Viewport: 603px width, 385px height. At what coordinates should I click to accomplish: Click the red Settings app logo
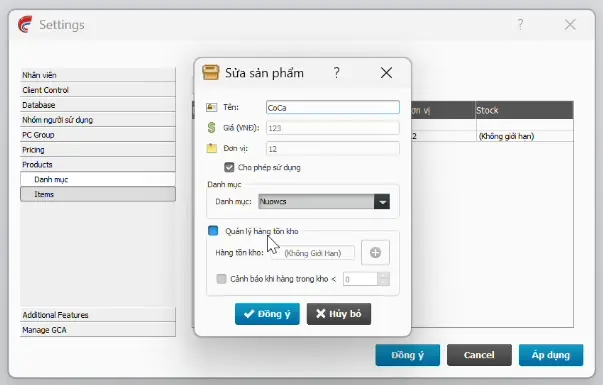point(25,25)
